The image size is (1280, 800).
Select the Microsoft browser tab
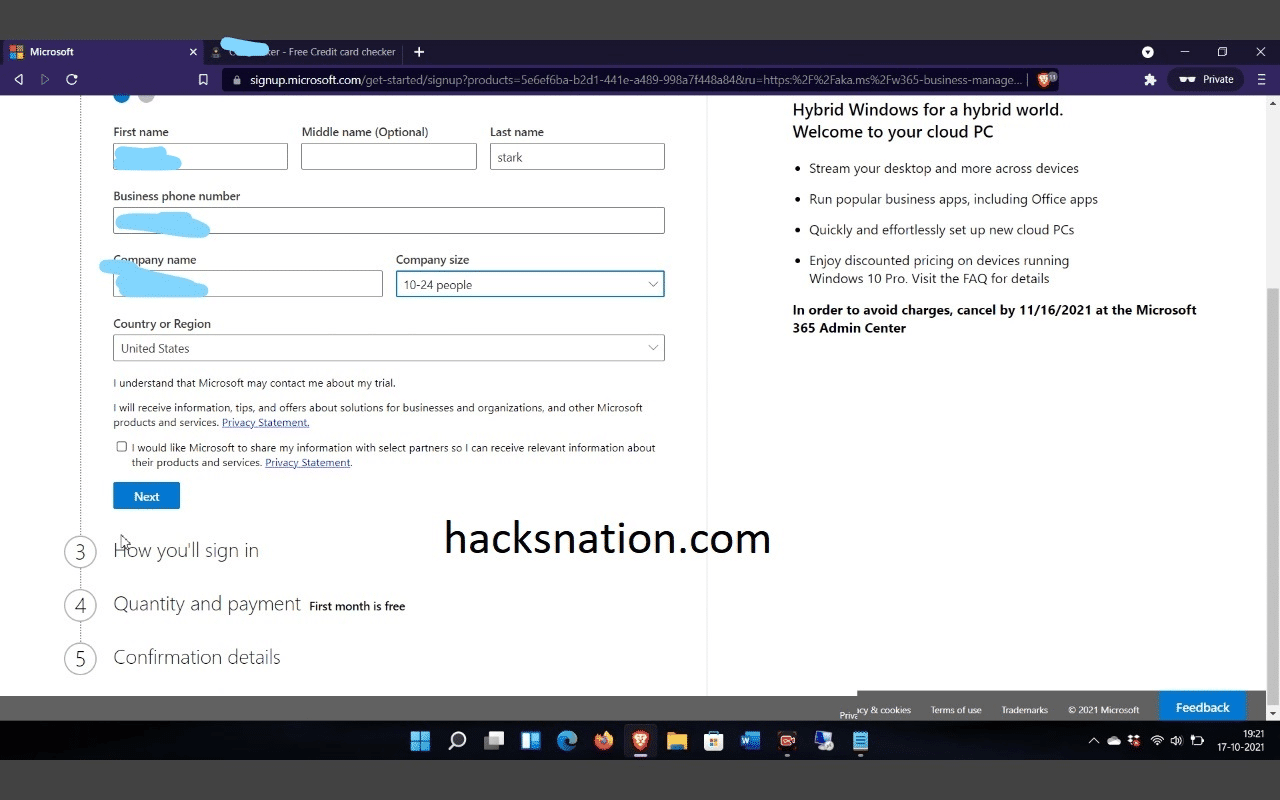pyautogui.click(x=102, y=52)
